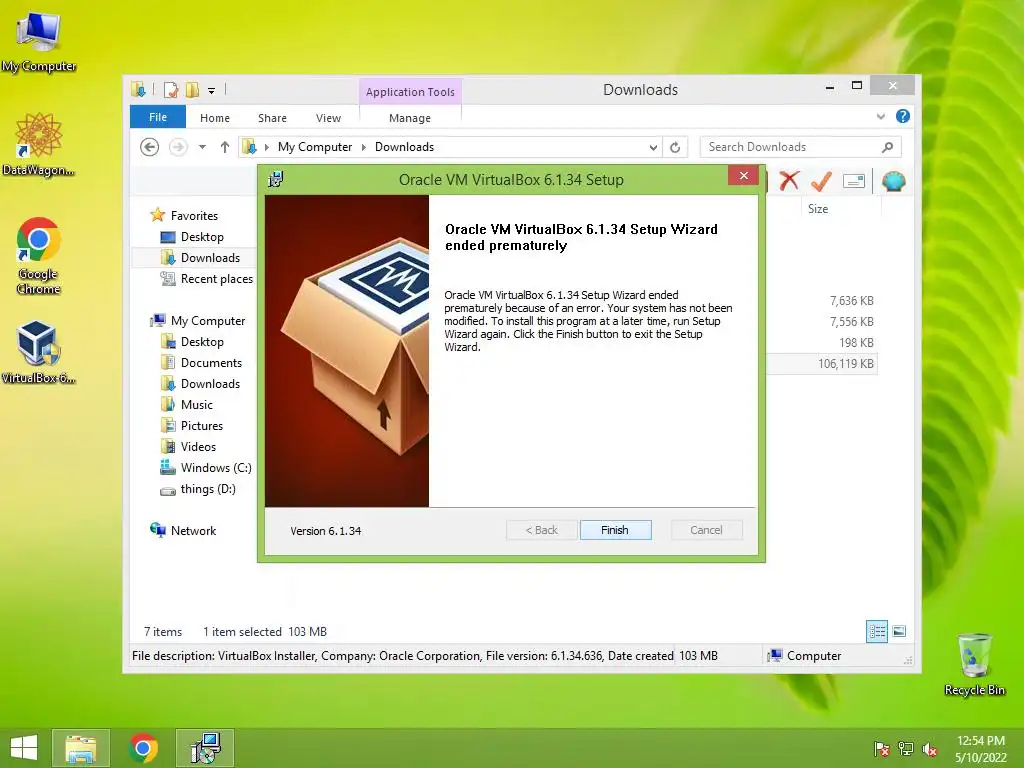This screenshot has width=1024, height=768.
Task: Open the Recycle Bin
Action: pyautogui.click(x=974, y=664)
